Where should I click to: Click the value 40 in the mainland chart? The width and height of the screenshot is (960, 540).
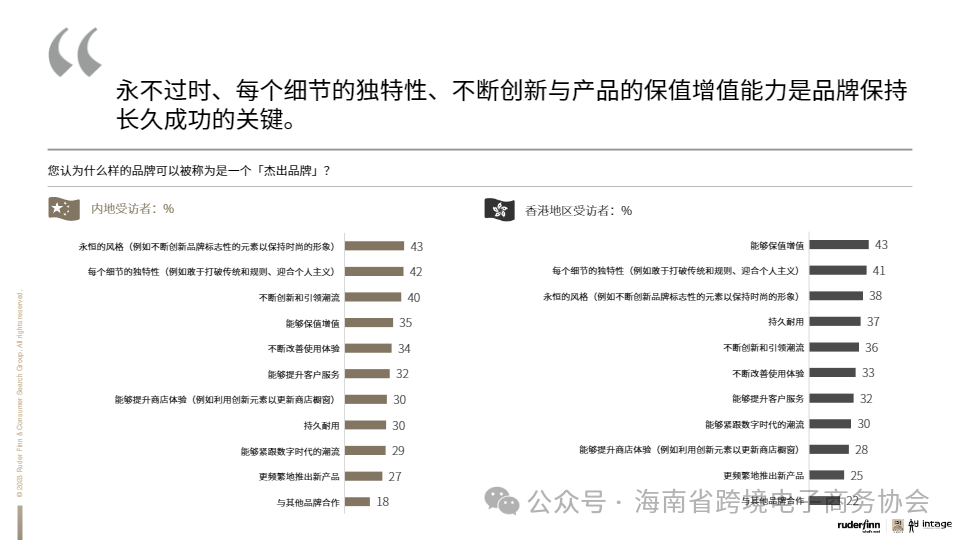414,298
